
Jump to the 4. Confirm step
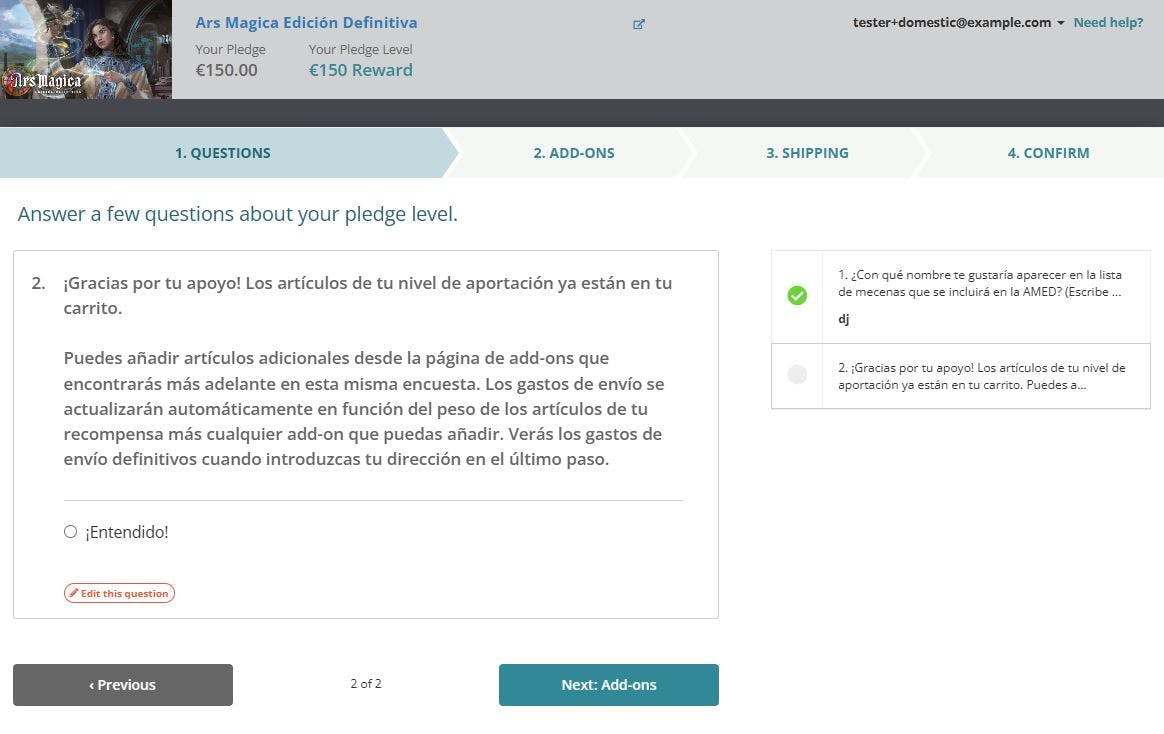[x=1048, y=153]
